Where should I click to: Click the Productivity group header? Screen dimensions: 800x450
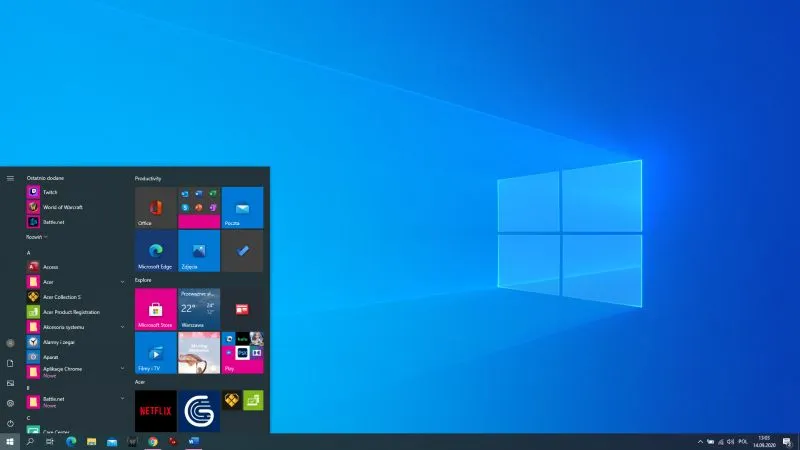(x=148, y=179)
